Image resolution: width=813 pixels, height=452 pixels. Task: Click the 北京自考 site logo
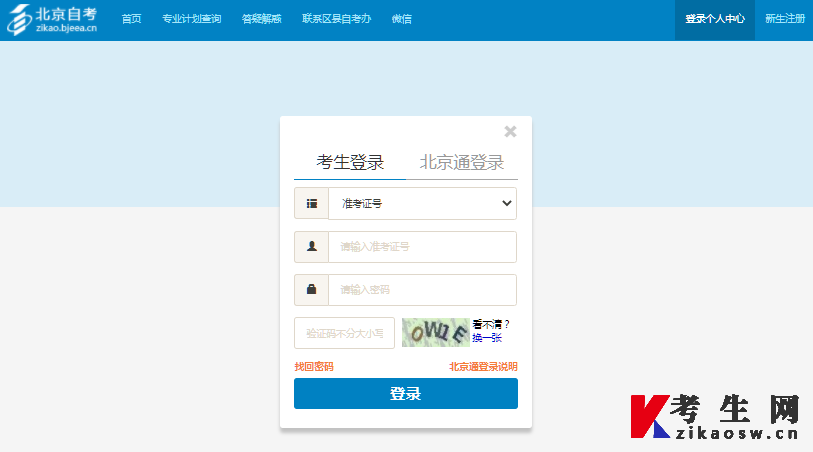(52, 20)
